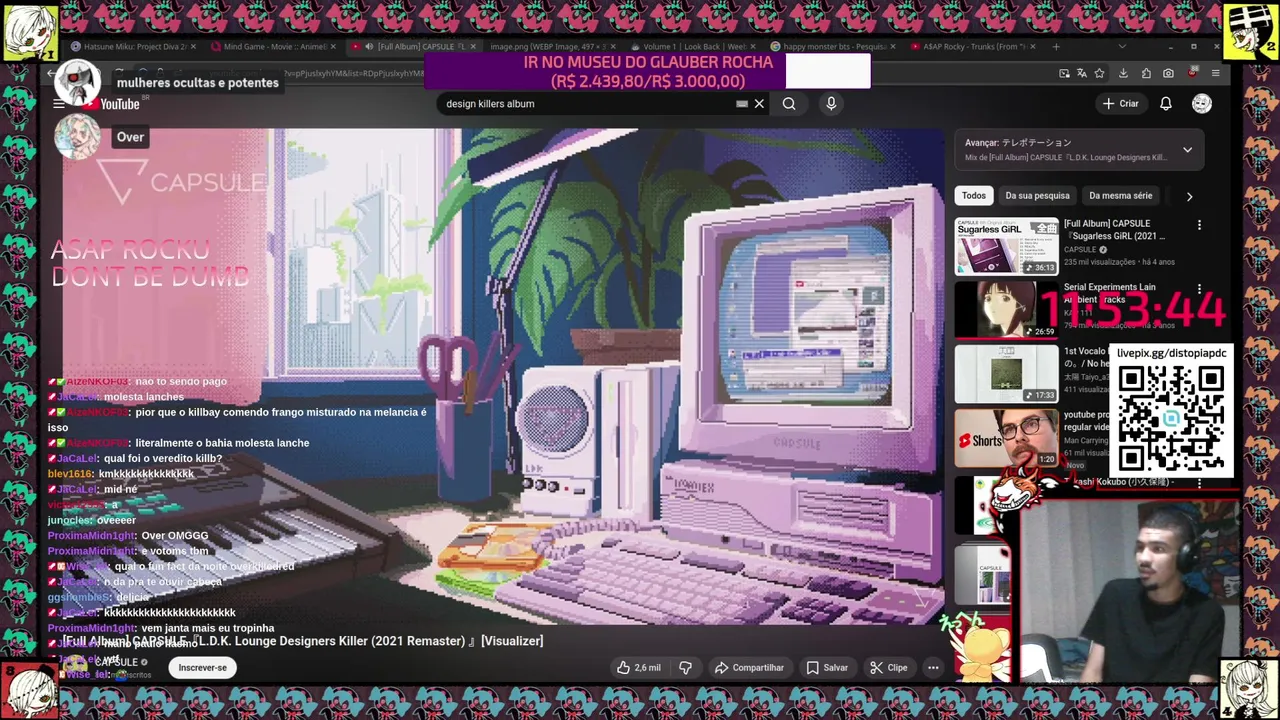Click the video title below player
This screenshot has width=1280, height=720.
(x=303, y=641)
